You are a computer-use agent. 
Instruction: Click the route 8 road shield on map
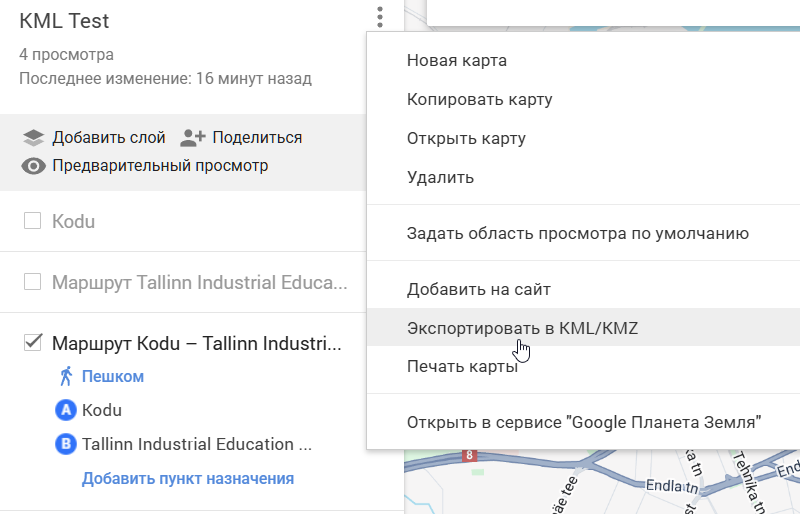pyautogui.click(x=467, y=456)
